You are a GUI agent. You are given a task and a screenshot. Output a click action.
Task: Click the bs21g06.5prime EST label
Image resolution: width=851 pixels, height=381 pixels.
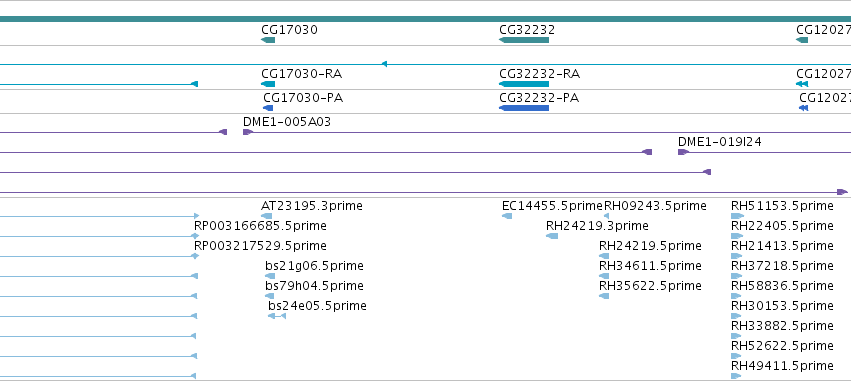pos(314,266)
